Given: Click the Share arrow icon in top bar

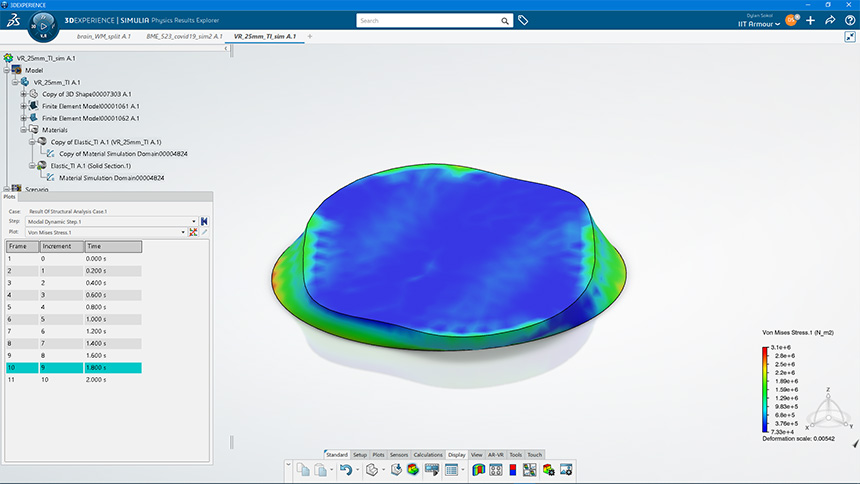Looking at the screenshot, I should coord(830,20).
